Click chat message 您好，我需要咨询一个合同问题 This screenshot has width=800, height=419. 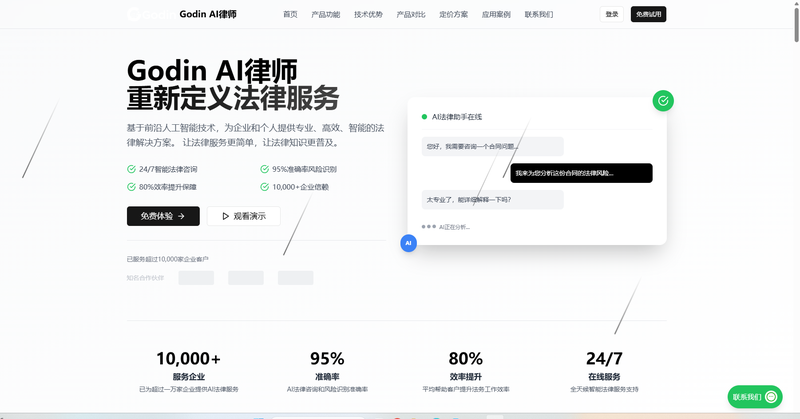pyautogui.click(x=492, y=146)
